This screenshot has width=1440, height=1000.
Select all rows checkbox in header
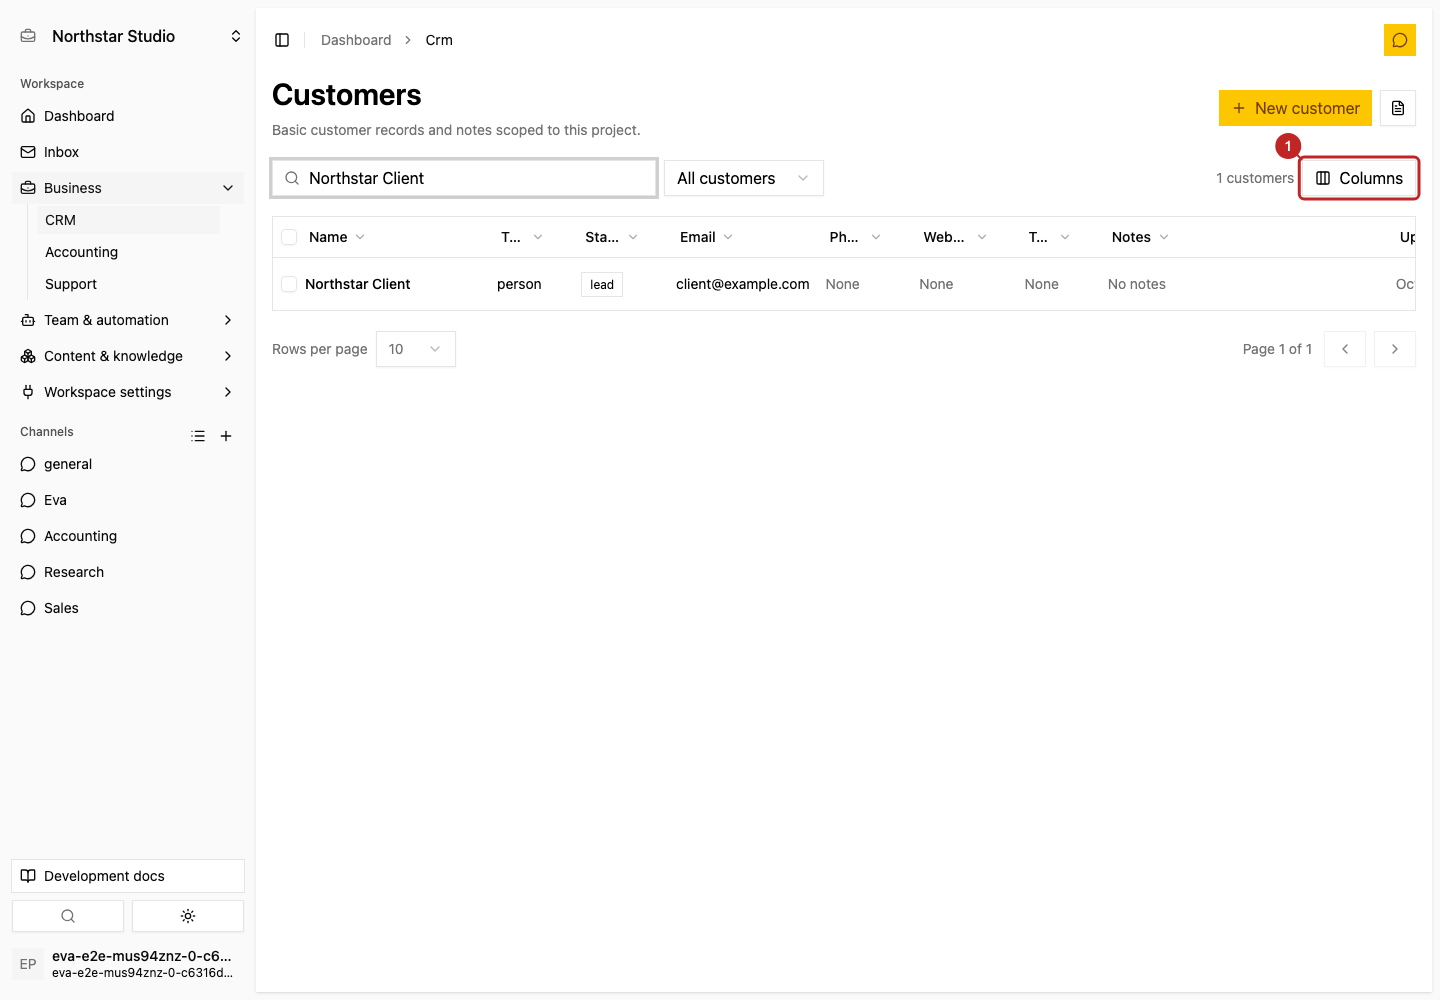pos(289,237)
